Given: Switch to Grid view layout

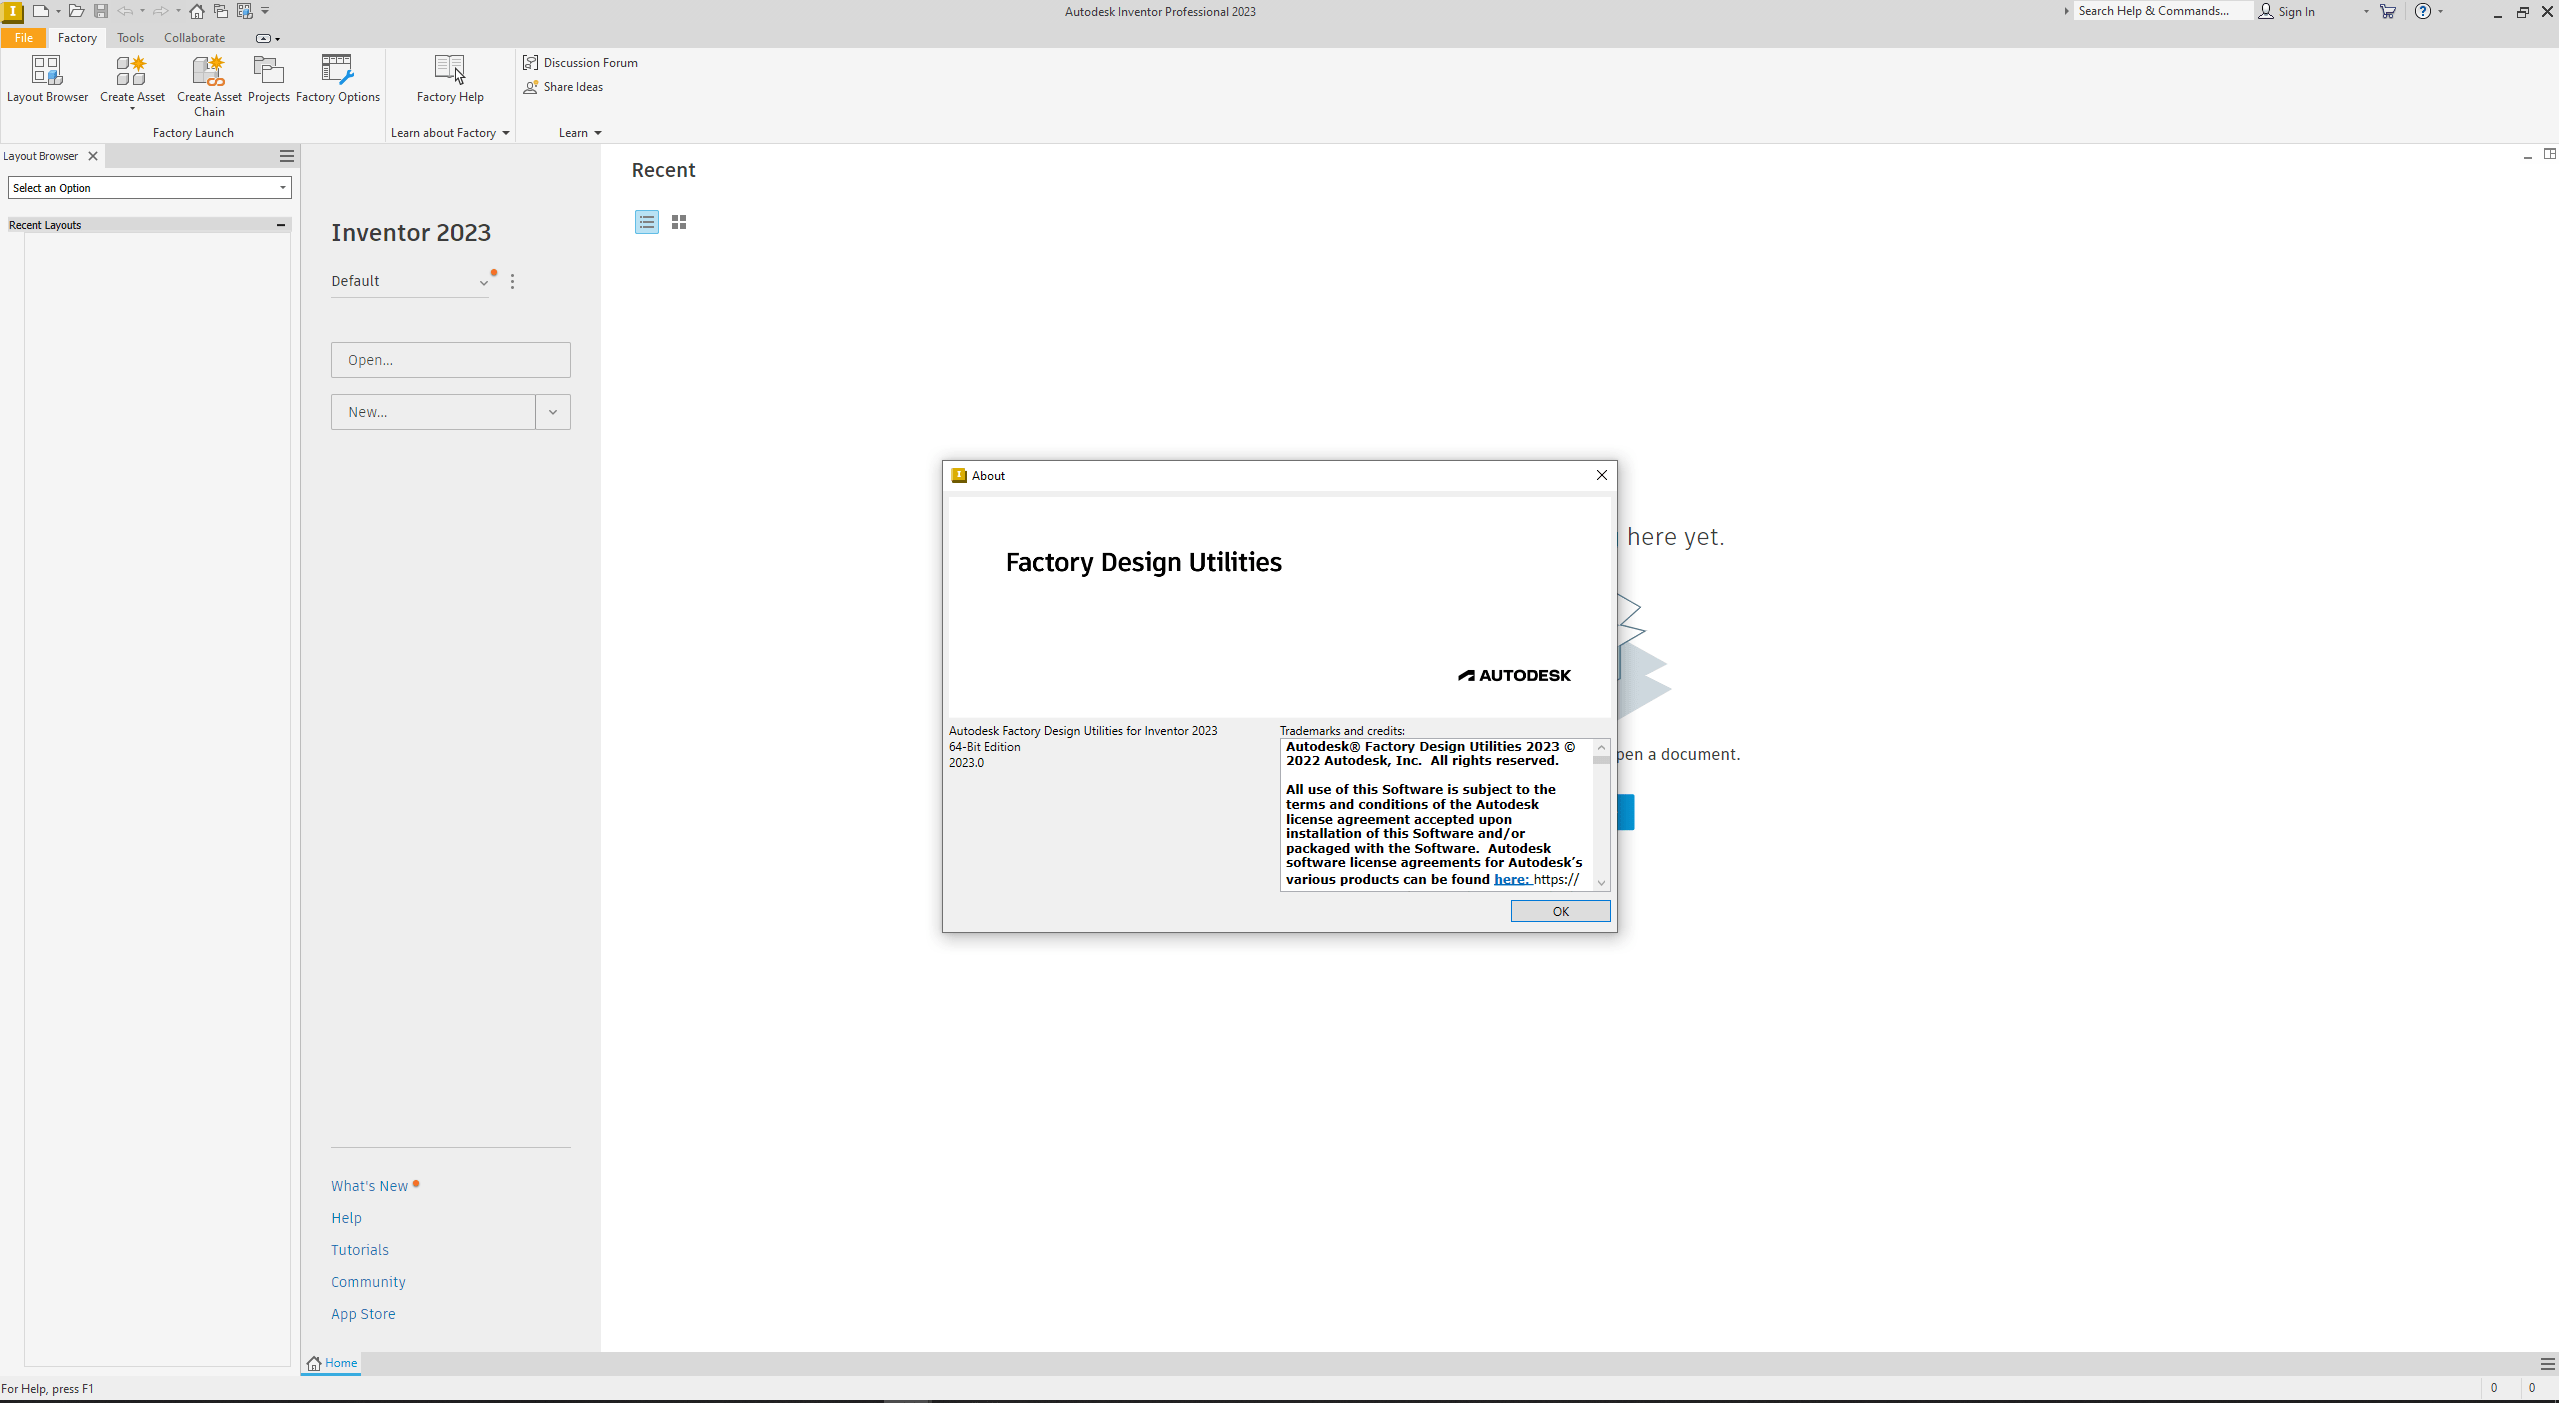Looking at the screenshot, I should tap(679, 219).
